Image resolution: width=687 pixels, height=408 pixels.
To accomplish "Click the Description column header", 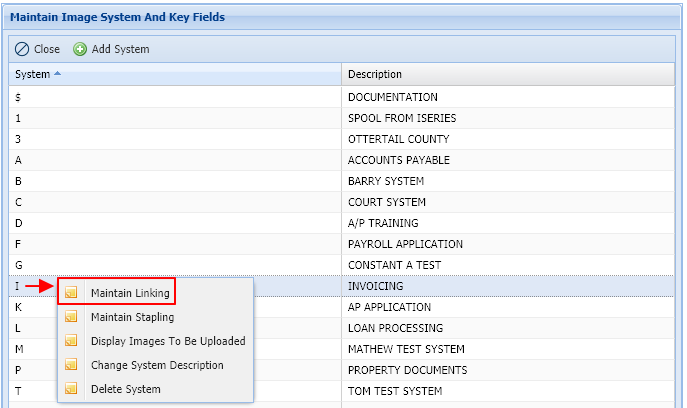I will (x=375, y=74).
